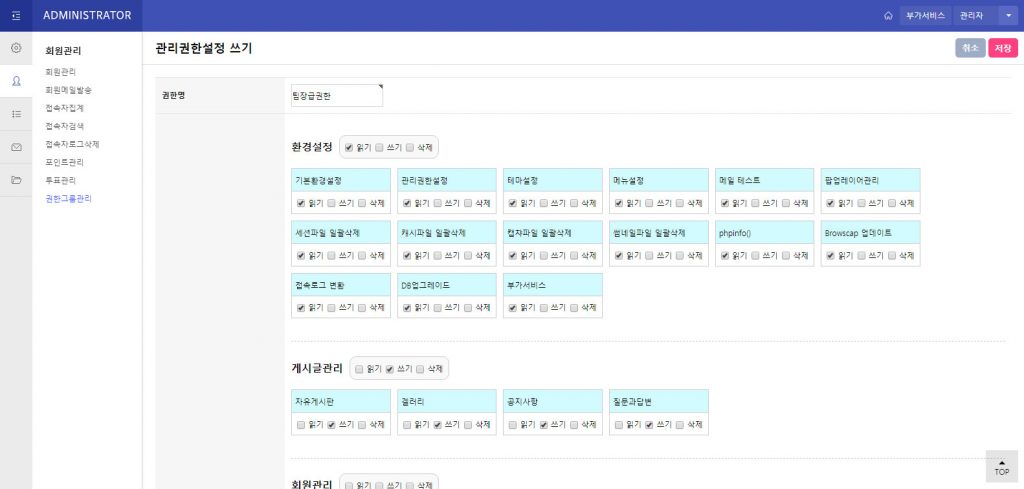Check 쓰기 under phpinfo()
This screenshot has height=489, width=1024.
(755, 255)
